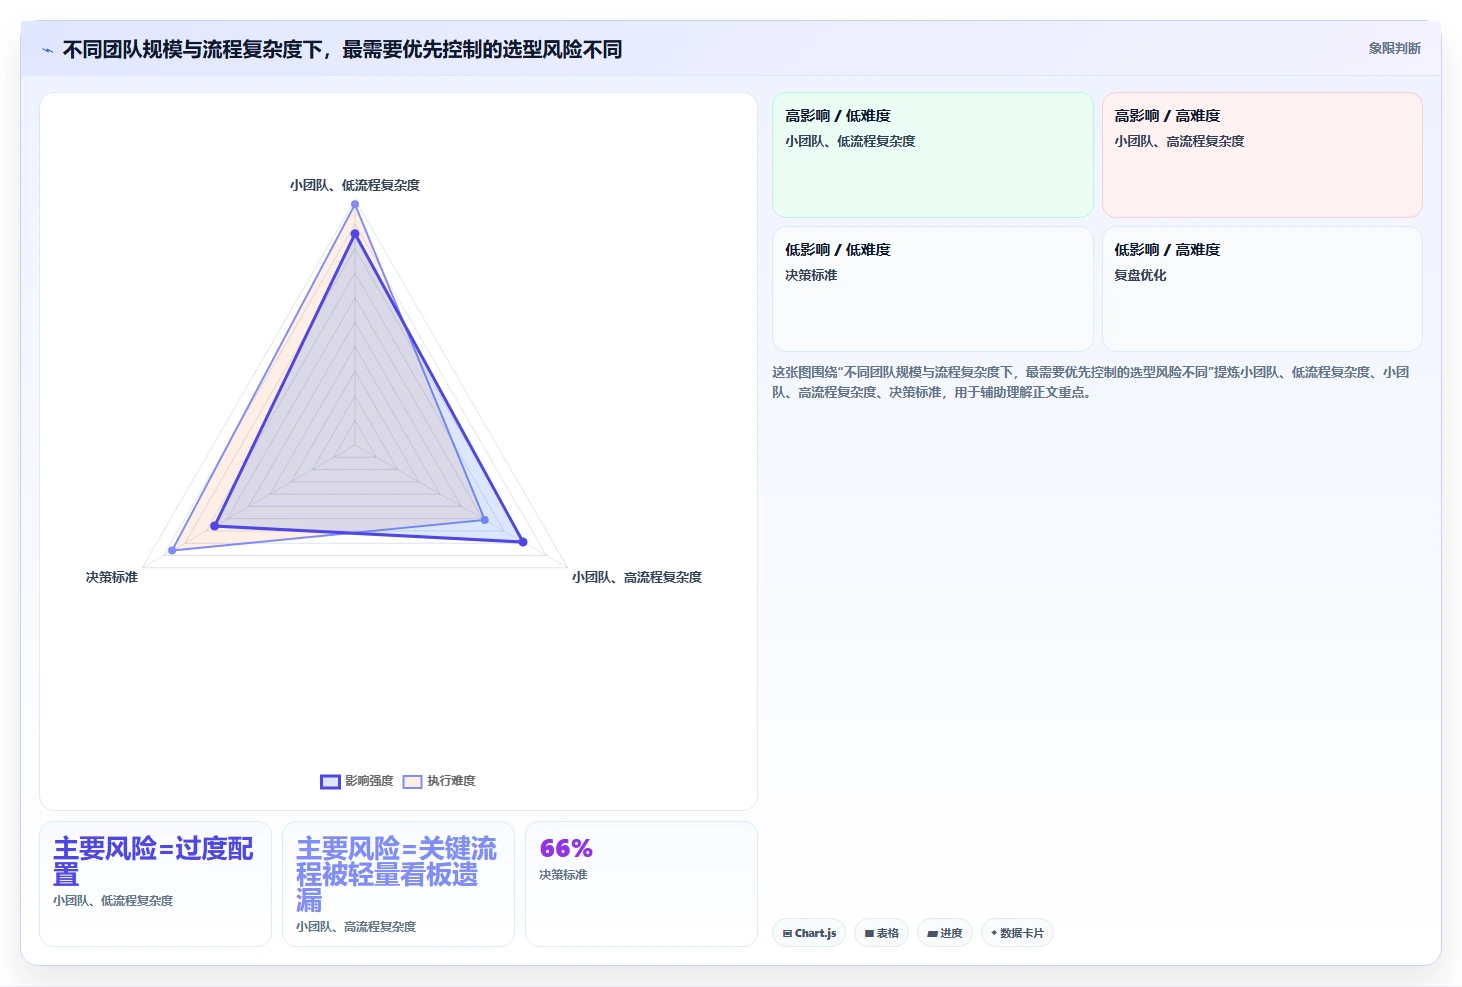Image resolution: width=1462 pixels, height=987 pixels.
Task: Click the 主要风险=过度配置 stat card
Action: 155,884
